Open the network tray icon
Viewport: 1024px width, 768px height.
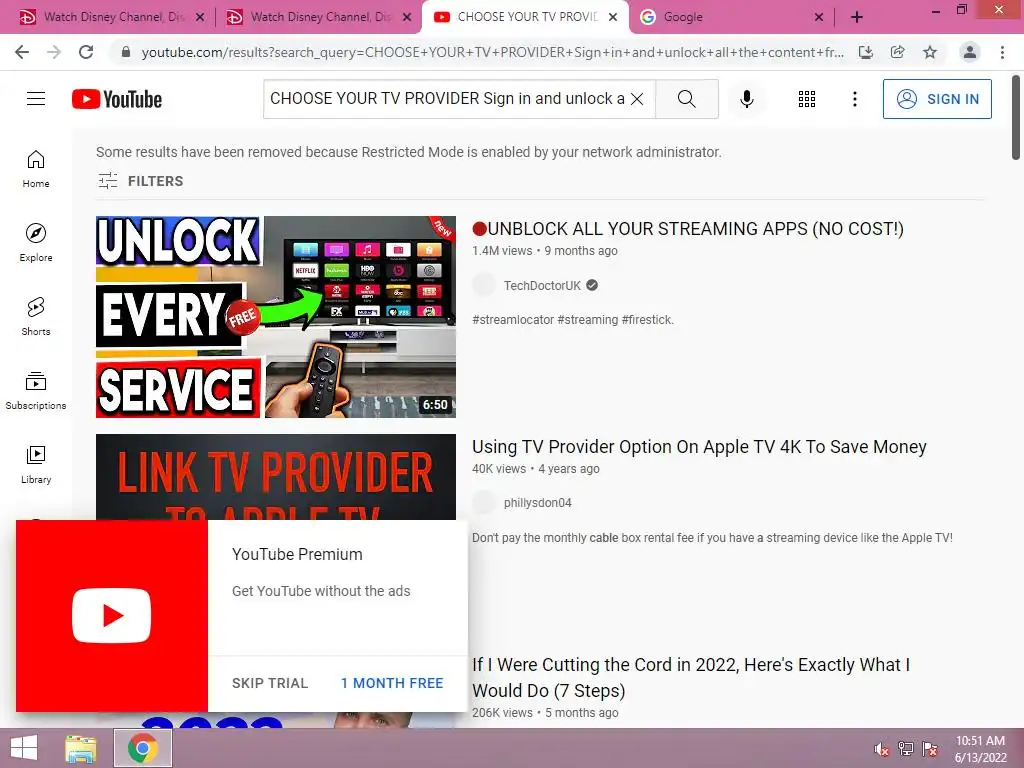click(906, 749)
